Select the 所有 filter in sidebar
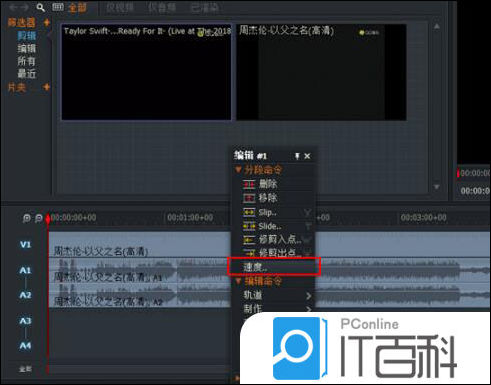491x385 pixels. [27, 61]
